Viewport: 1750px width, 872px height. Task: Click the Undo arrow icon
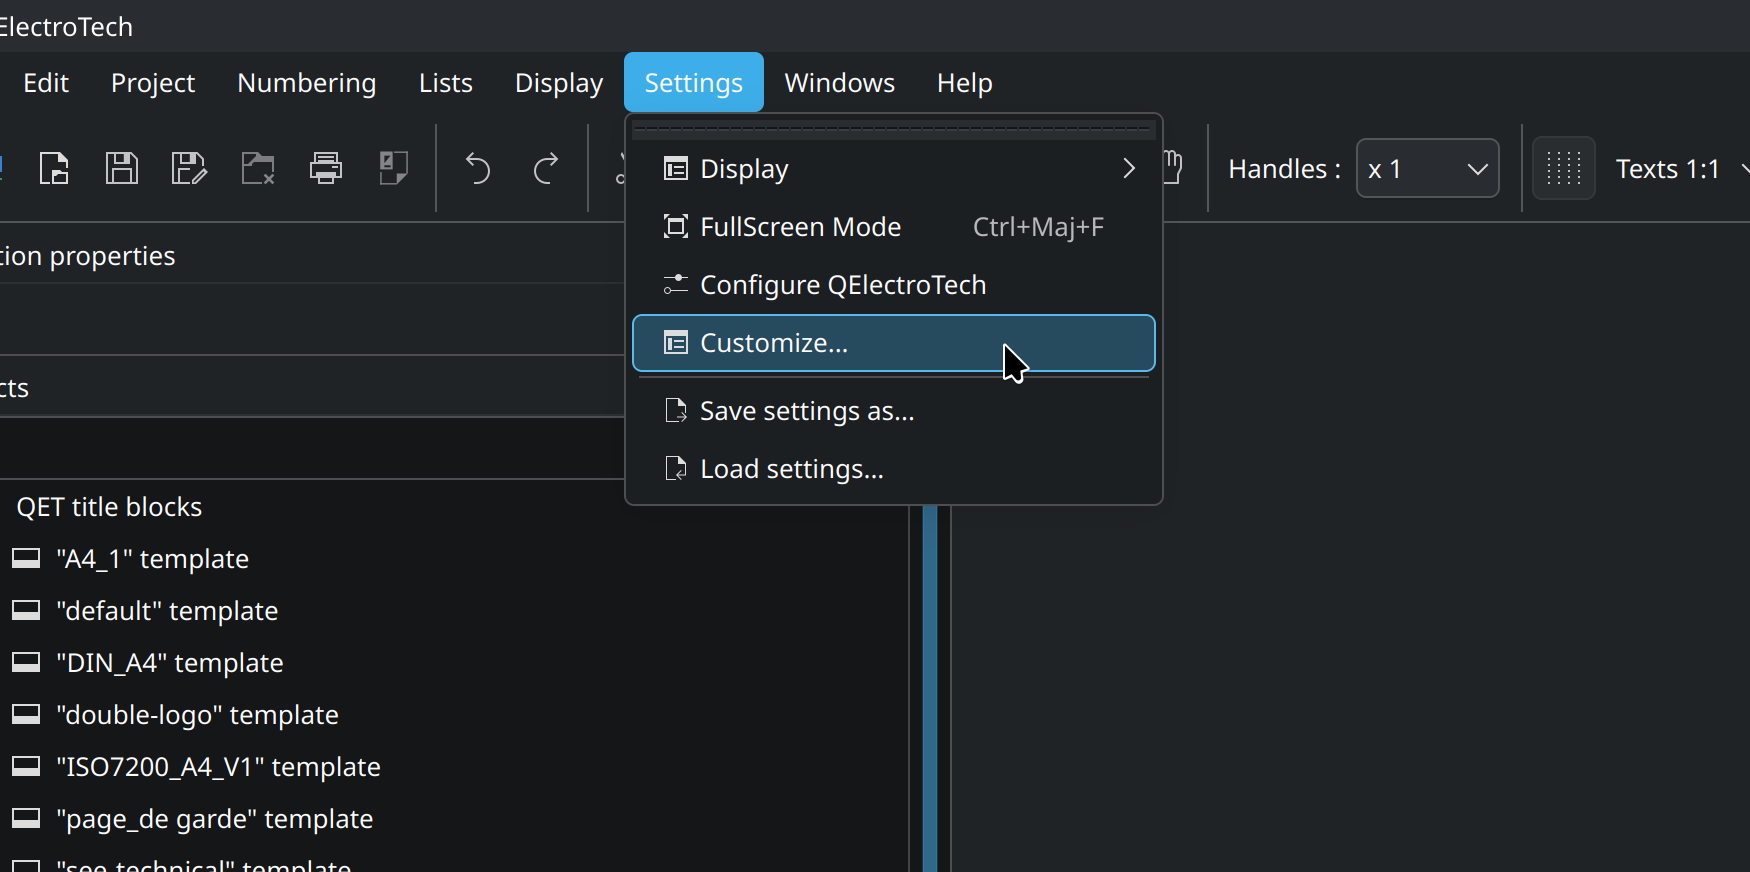tap(478, 168)
